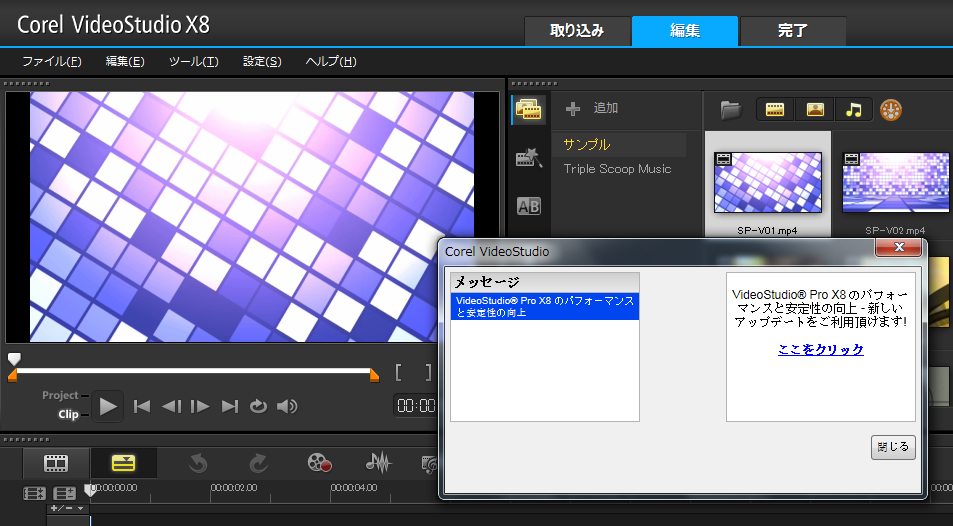The width and height of the screenshot is (953, 526).
Task: Jump to the end of clip
Action: pos(230,406)
